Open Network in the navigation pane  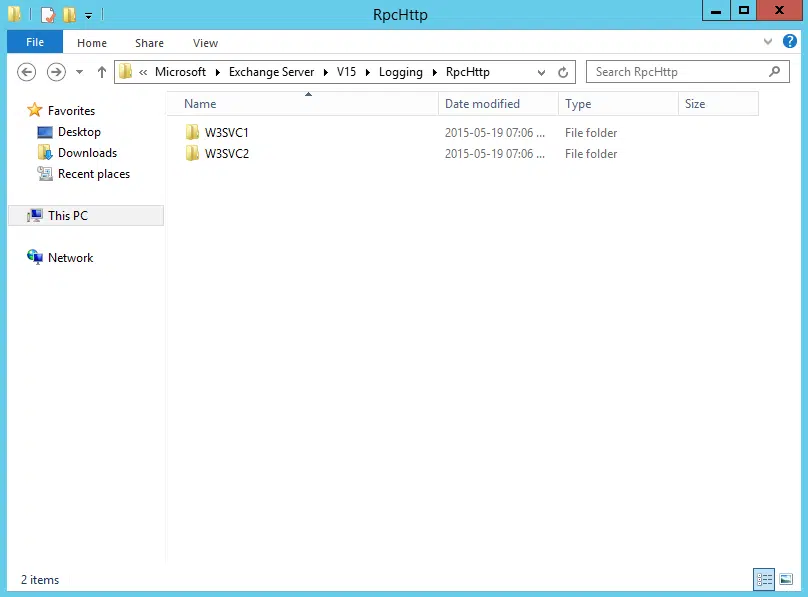71,258
